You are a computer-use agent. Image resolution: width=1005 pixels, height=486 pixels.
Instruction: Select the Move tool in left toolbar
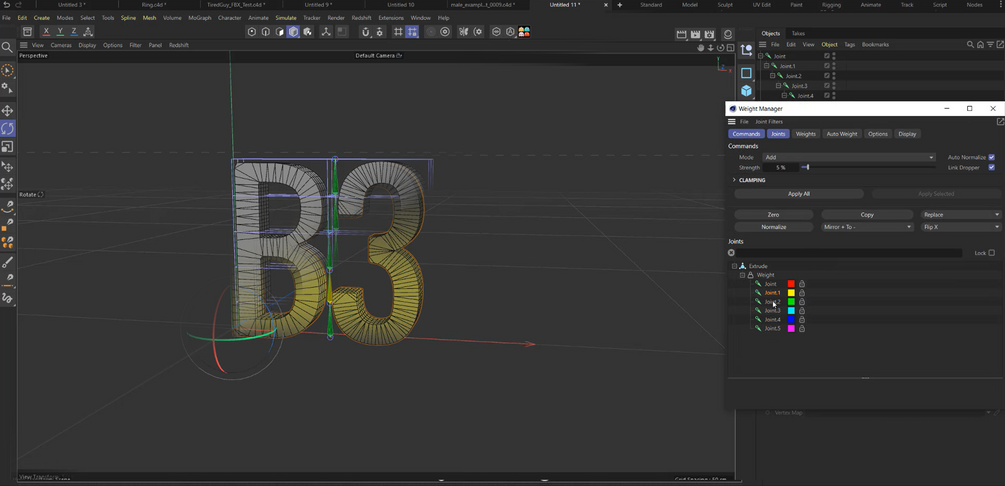(x=7, y=111)
